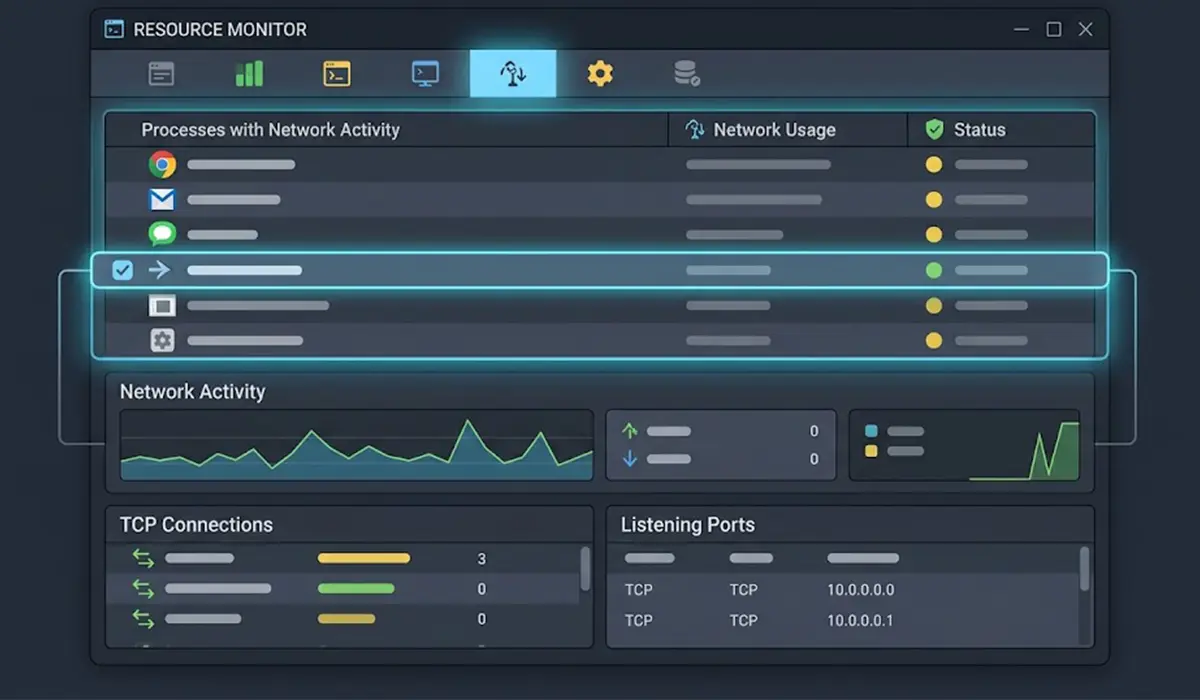Viewport: 1200px width, 700px height.
Task: Open the overview tab with window icon
Action: [161, 74]
